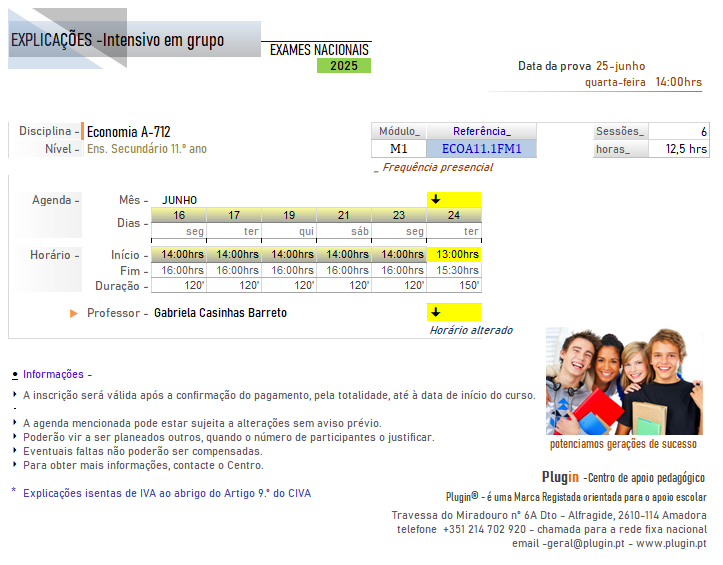Click the orange triangle next to Professor

coord(74,313)
